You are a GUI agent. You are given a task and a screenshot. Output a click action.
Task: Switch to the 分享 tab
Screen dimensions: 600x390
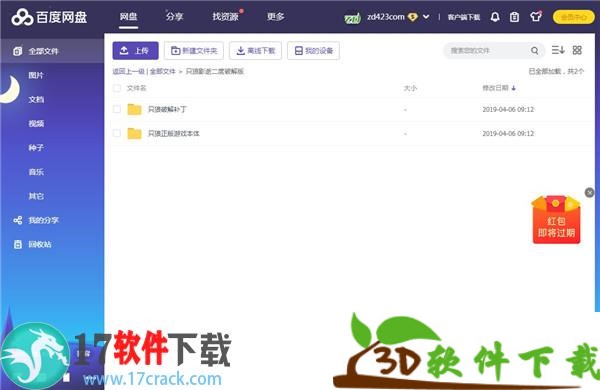click(174, 16)
